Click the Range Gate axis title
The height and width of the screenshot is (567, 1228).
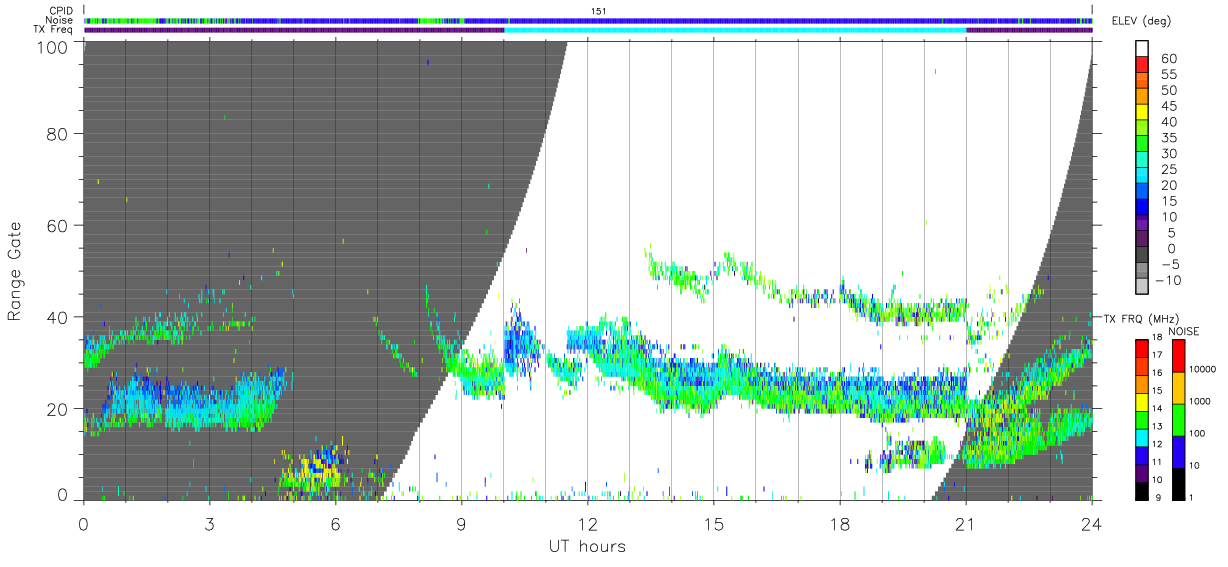click(x=15, y=272)
